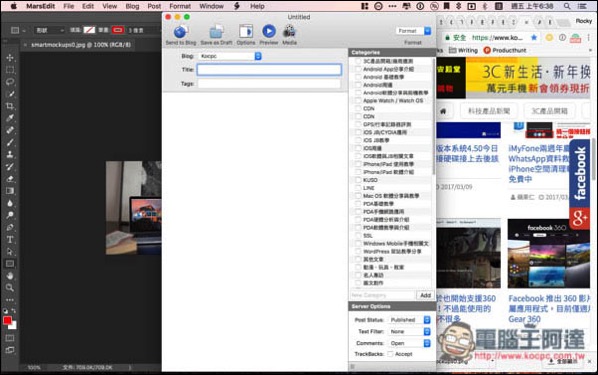Select the Hand tool in Photoshop

pyautogui.click(x=10, y=275)
